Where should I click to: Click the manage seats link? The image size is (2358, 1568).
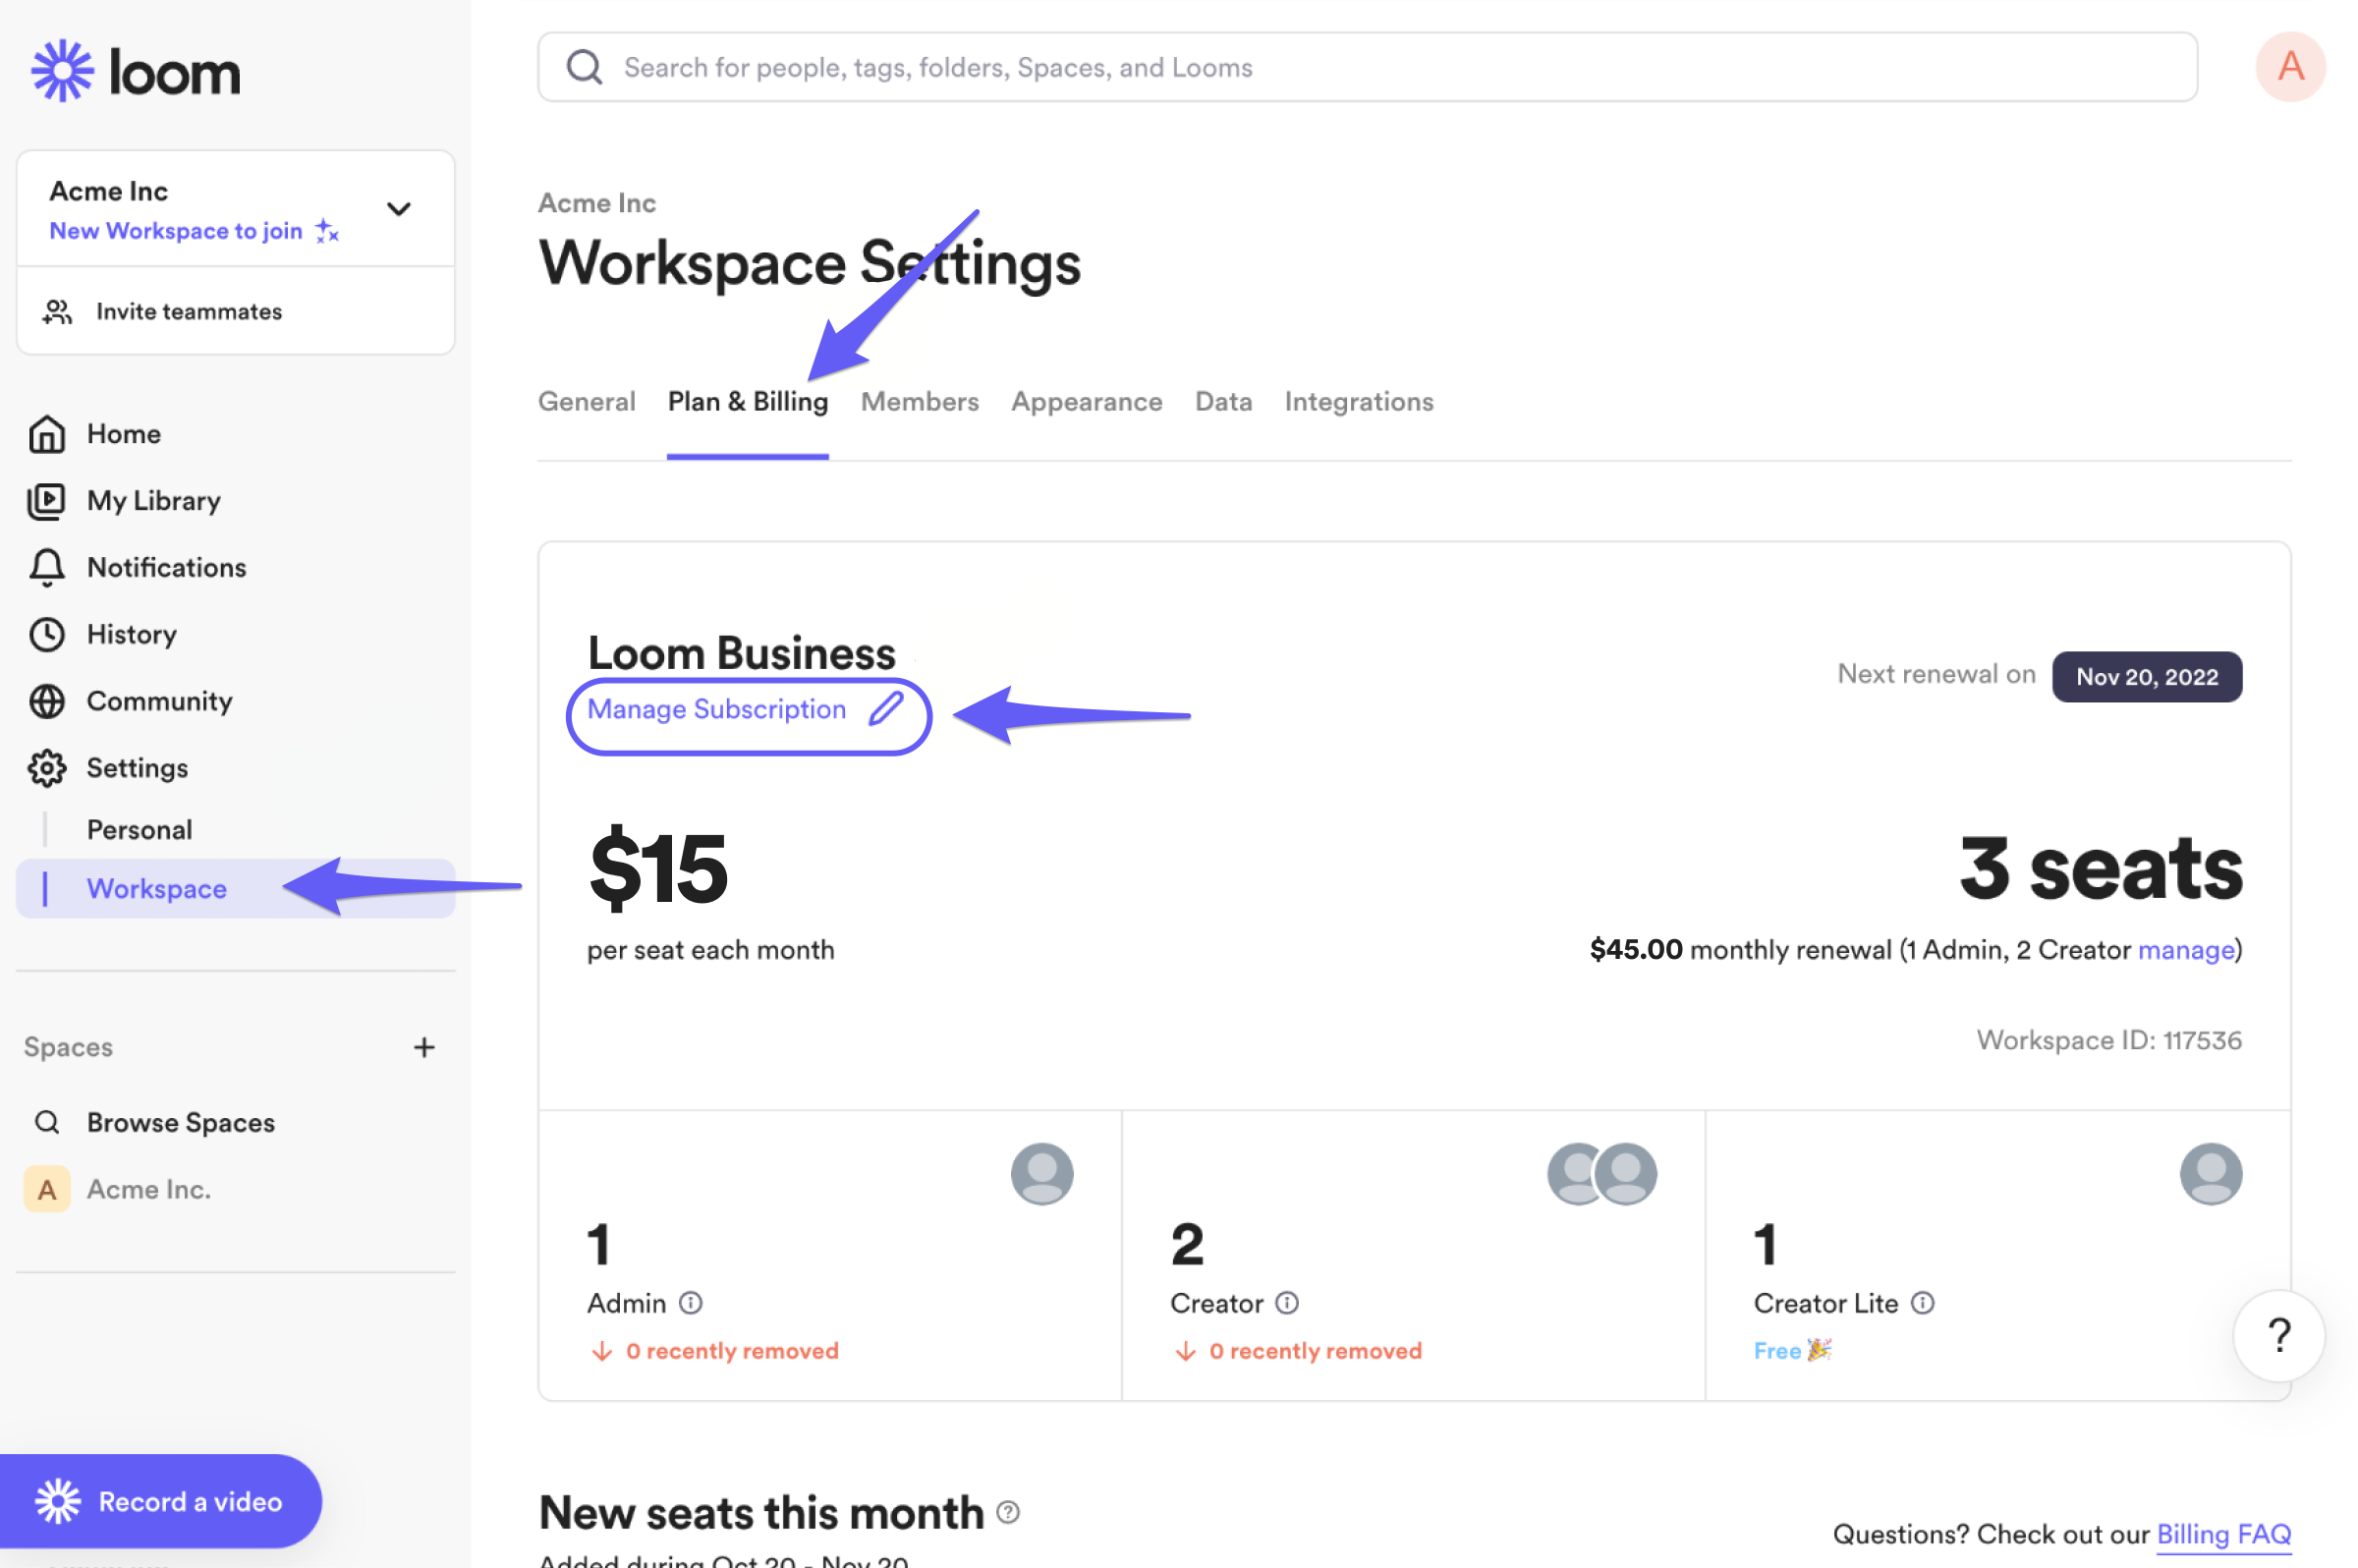2186,949
